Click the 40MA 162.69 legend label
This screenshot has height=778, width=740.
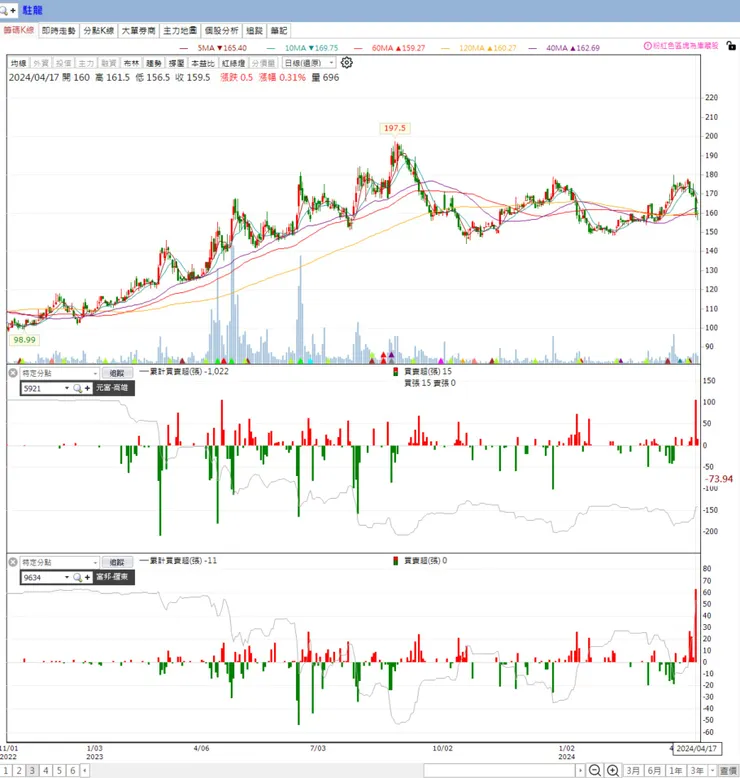pos(573,48)
